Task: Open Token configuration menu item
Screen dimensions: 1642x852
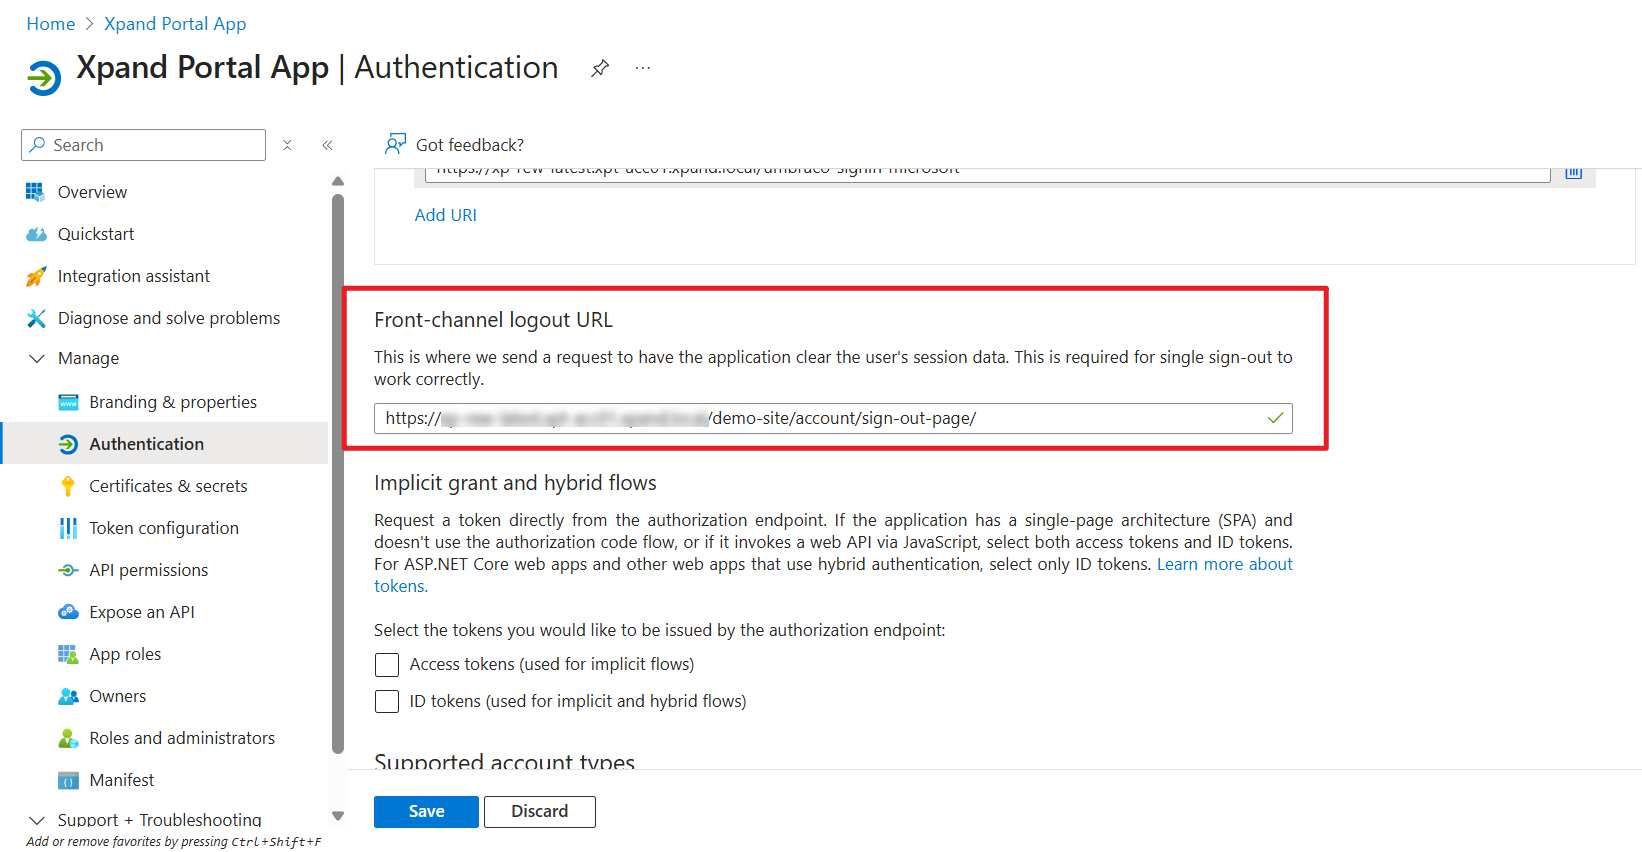Action: [164, 528]
